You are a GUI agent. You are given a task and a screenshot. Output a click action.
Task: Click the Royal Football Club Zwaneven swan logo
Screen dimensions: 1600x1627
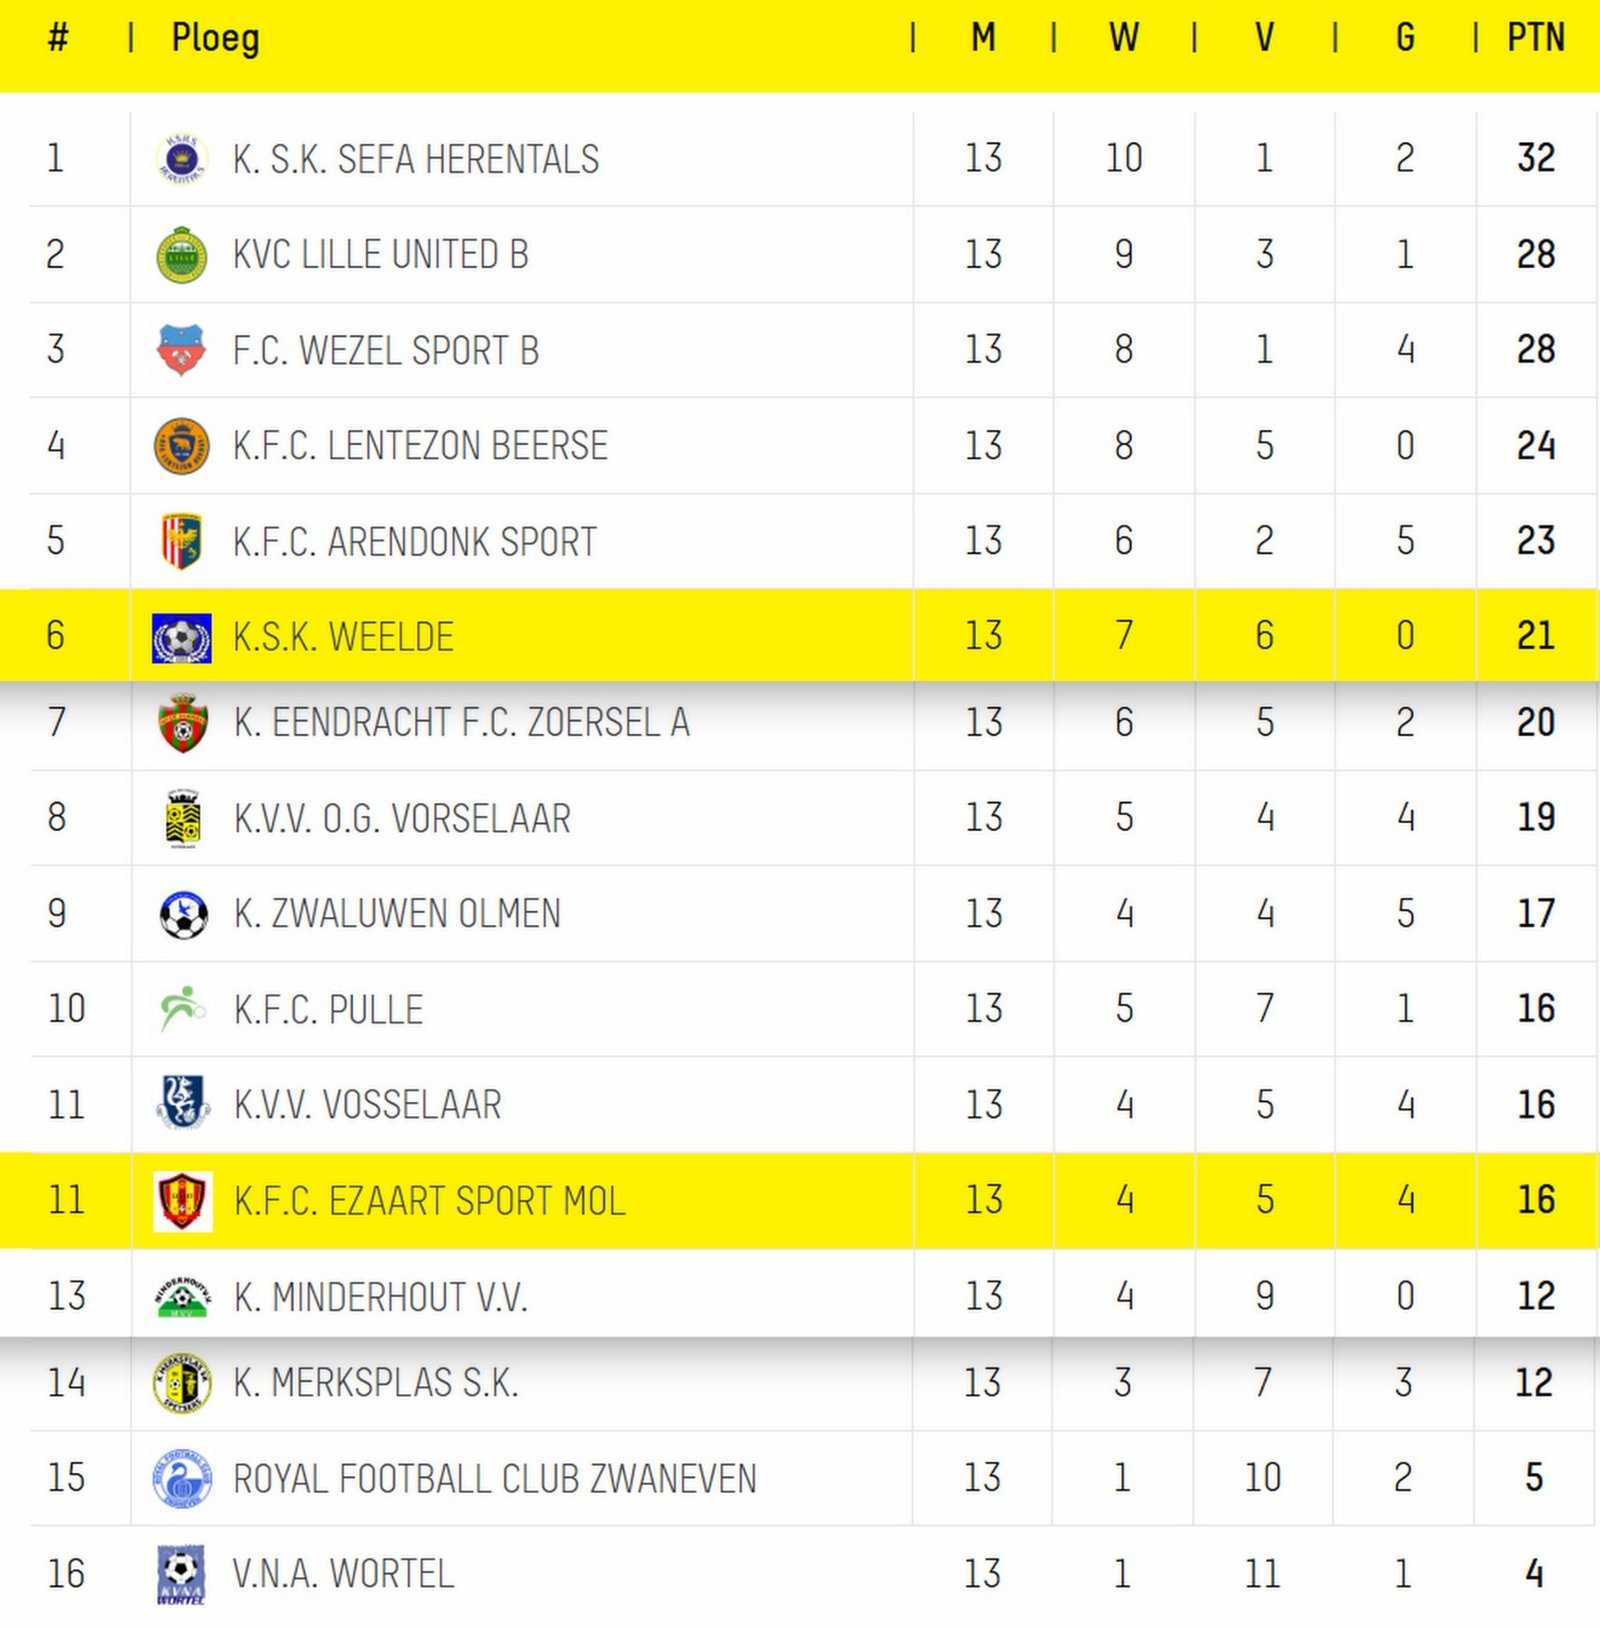(182, 1479)
